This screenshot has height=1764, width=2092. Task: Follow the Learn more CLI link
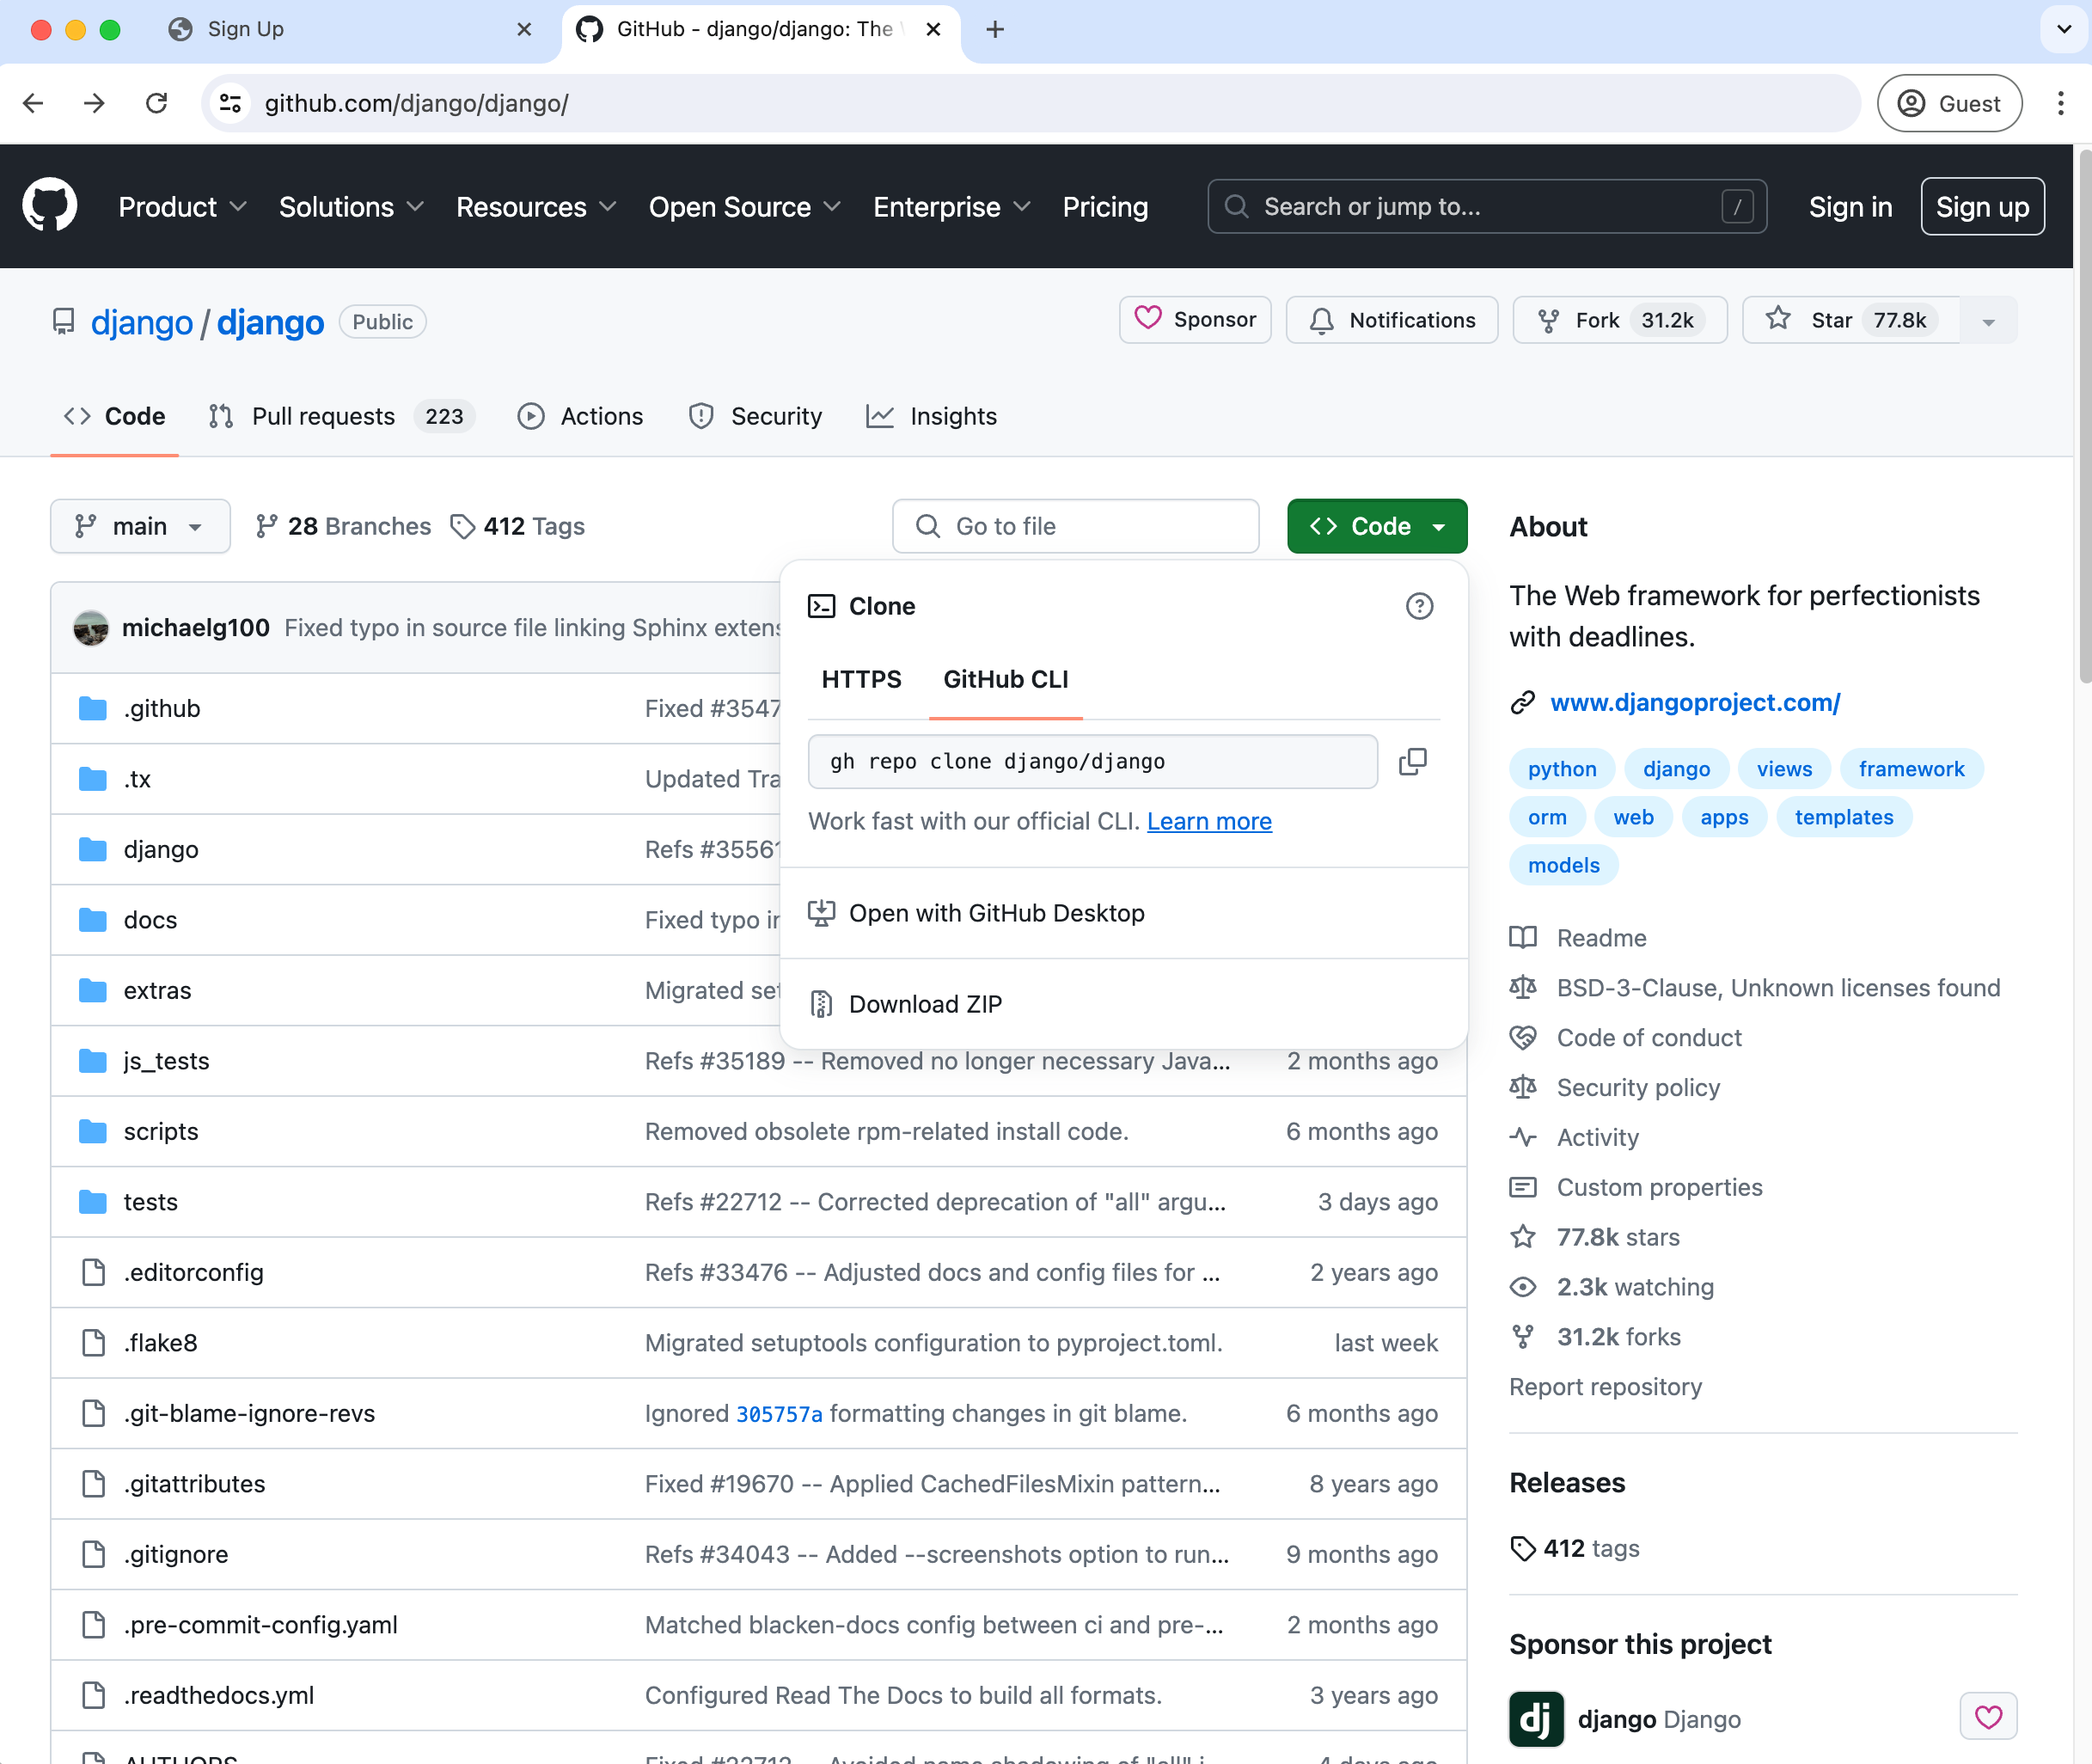click(x=1209, y=821)
